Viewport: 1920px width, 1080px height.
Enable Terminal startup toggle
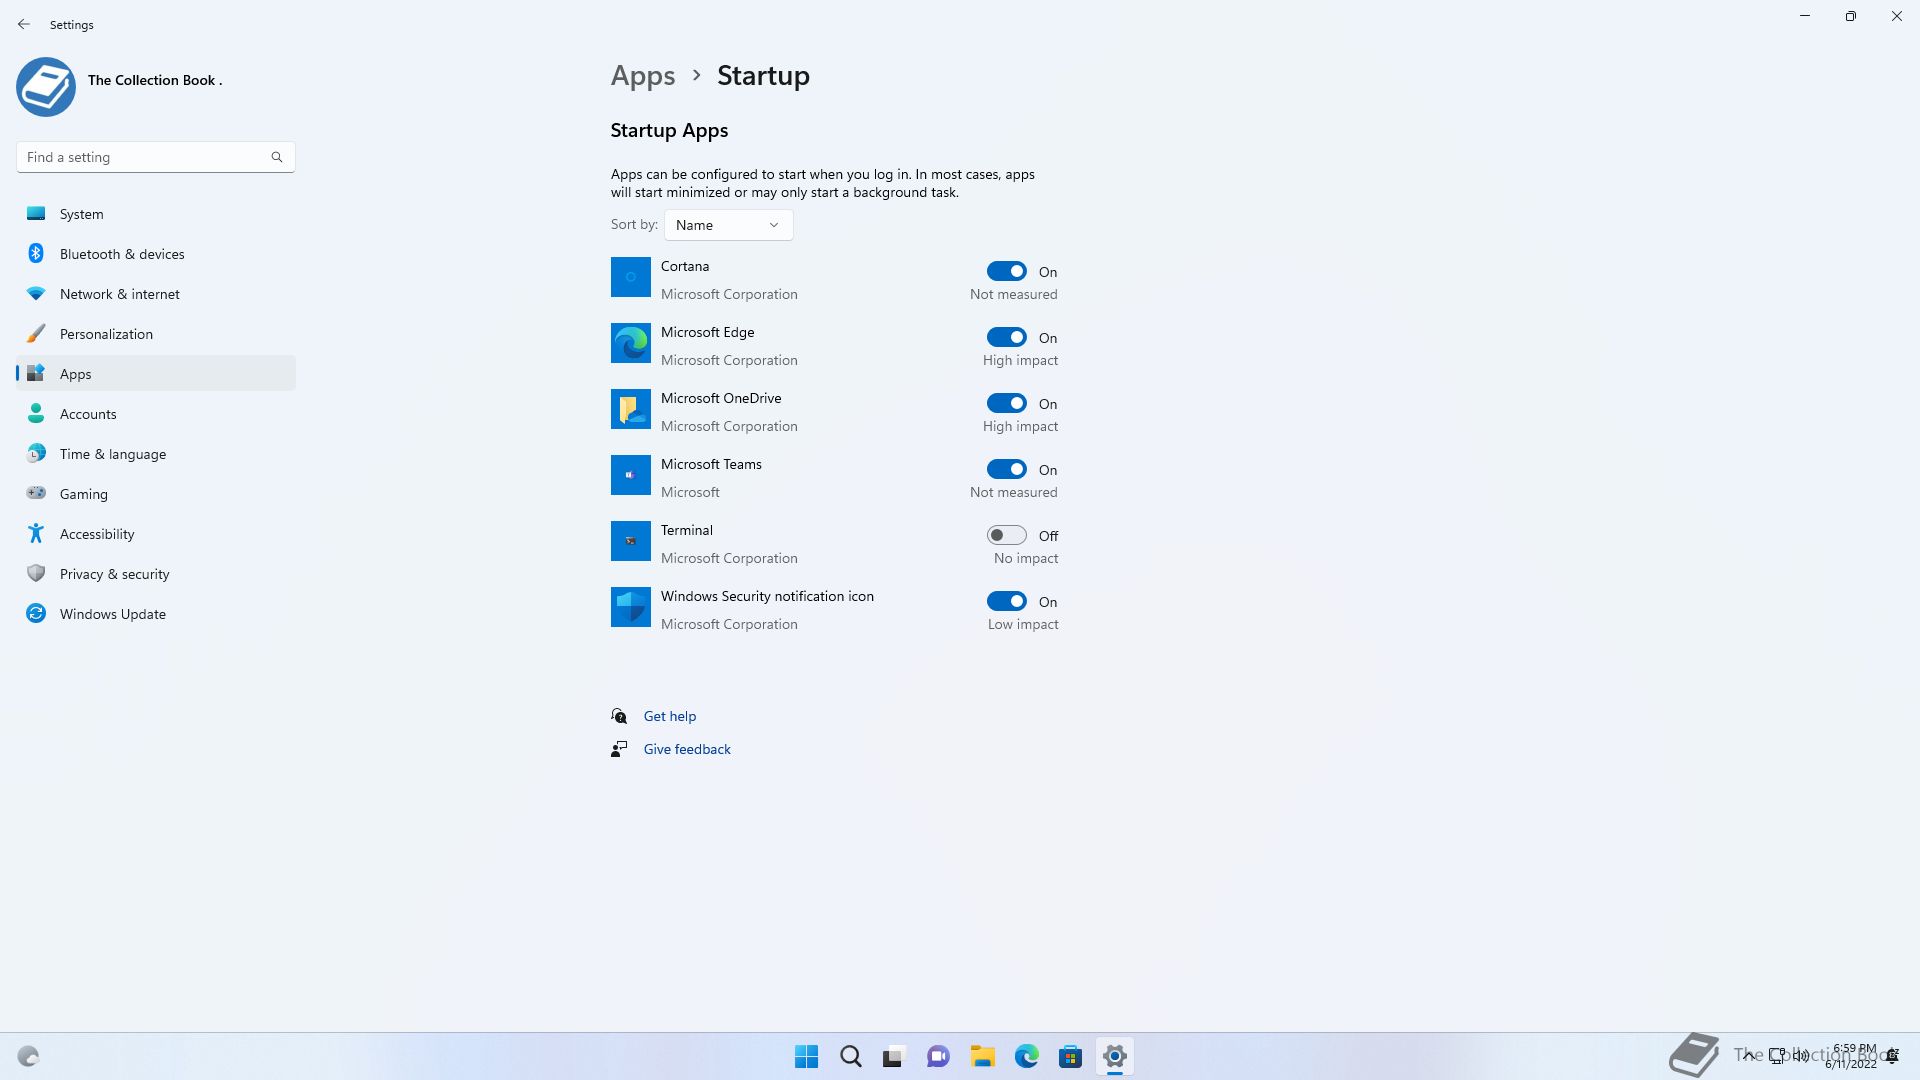[x=1006, y=535]
